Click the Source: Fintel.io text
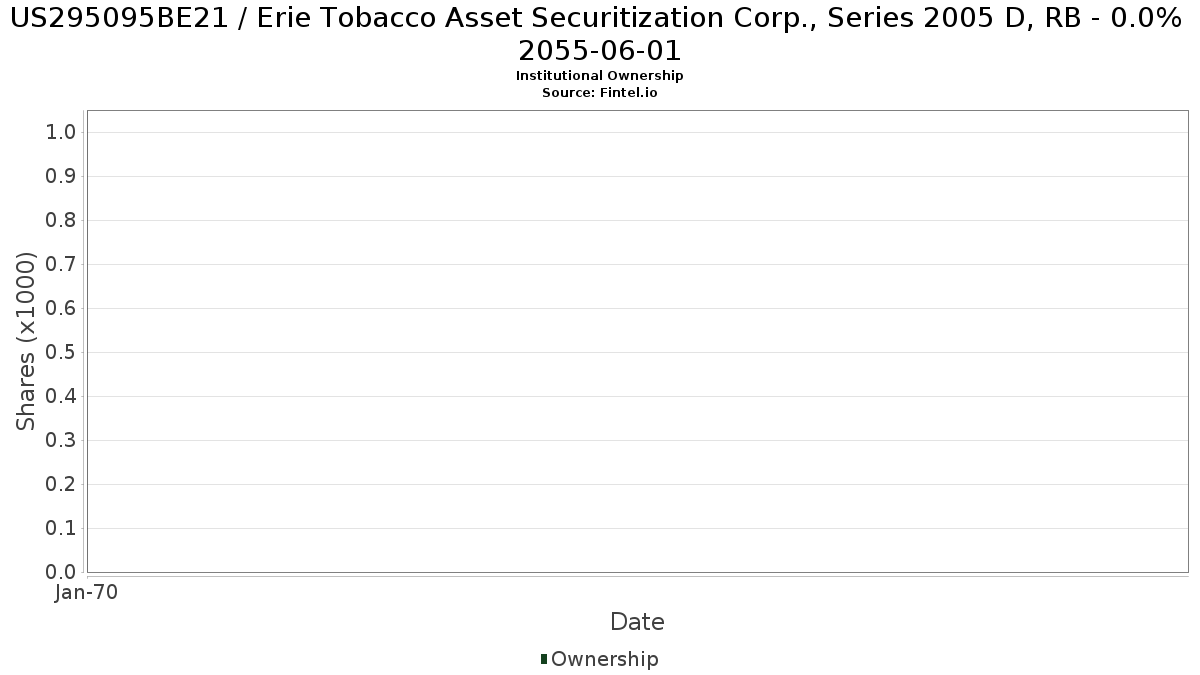Image resolution: width=1200 pixels, height=675 pixels. click(600, 93)
